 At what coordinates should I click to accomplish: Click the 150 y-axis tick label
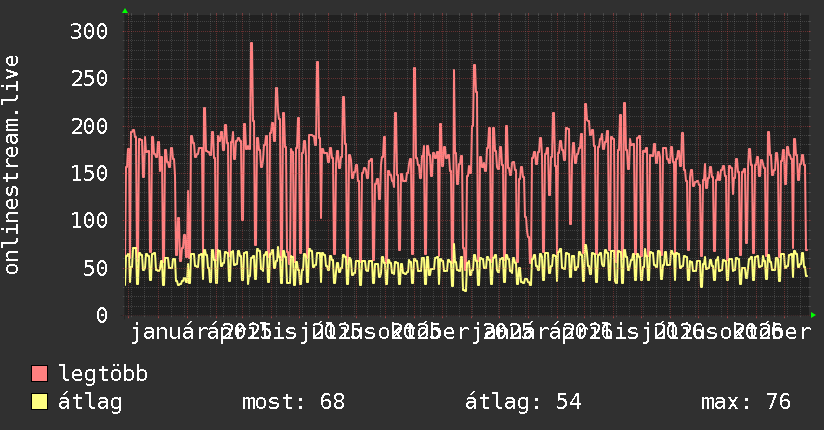tap(89, 173)
